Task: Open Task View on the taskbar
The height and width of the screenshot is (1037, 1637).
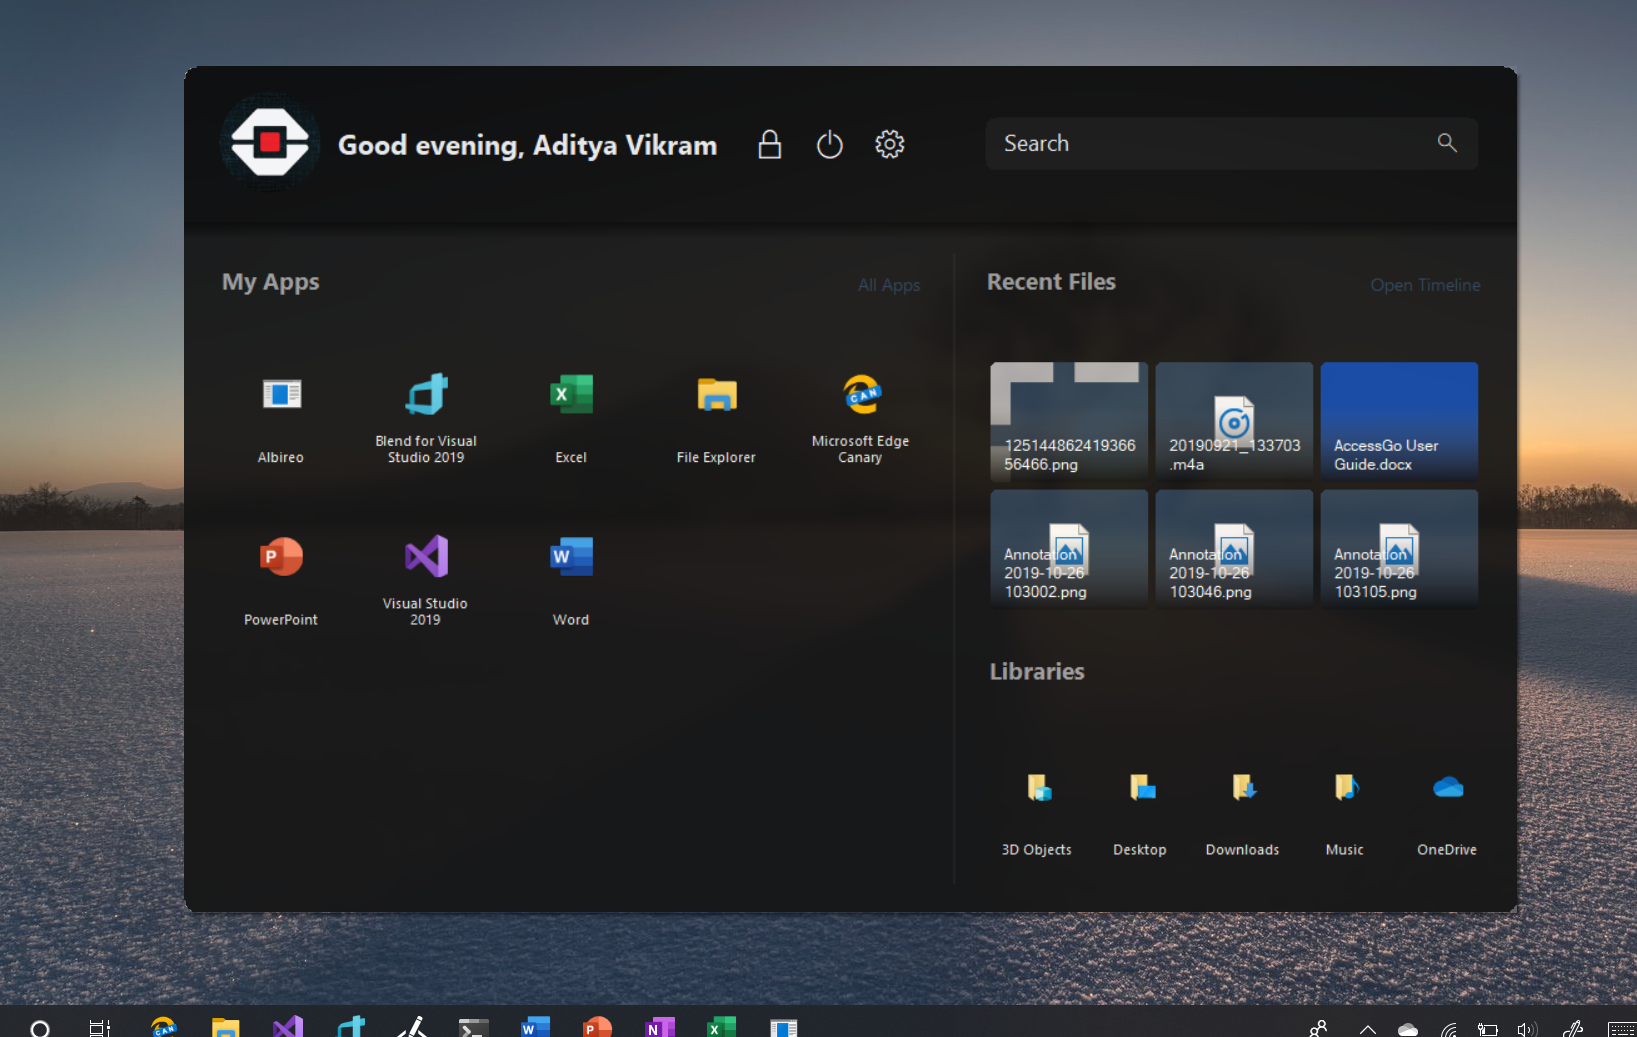Action: click(x=100, y=1027)
